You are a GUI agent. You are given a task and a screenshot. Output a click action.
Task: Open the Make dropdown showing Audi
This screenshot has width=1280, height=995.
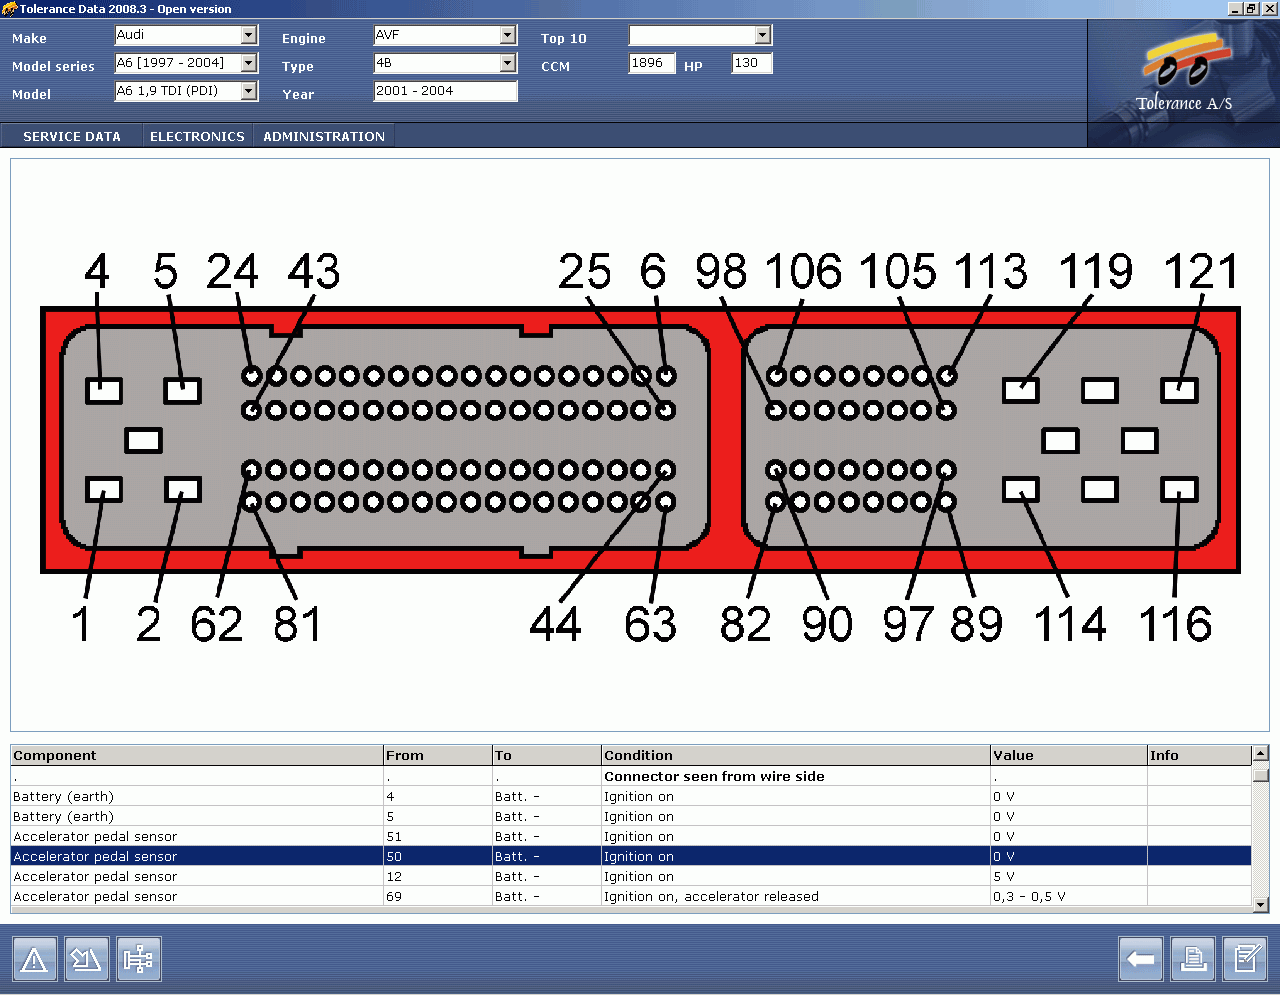point(249,35)
